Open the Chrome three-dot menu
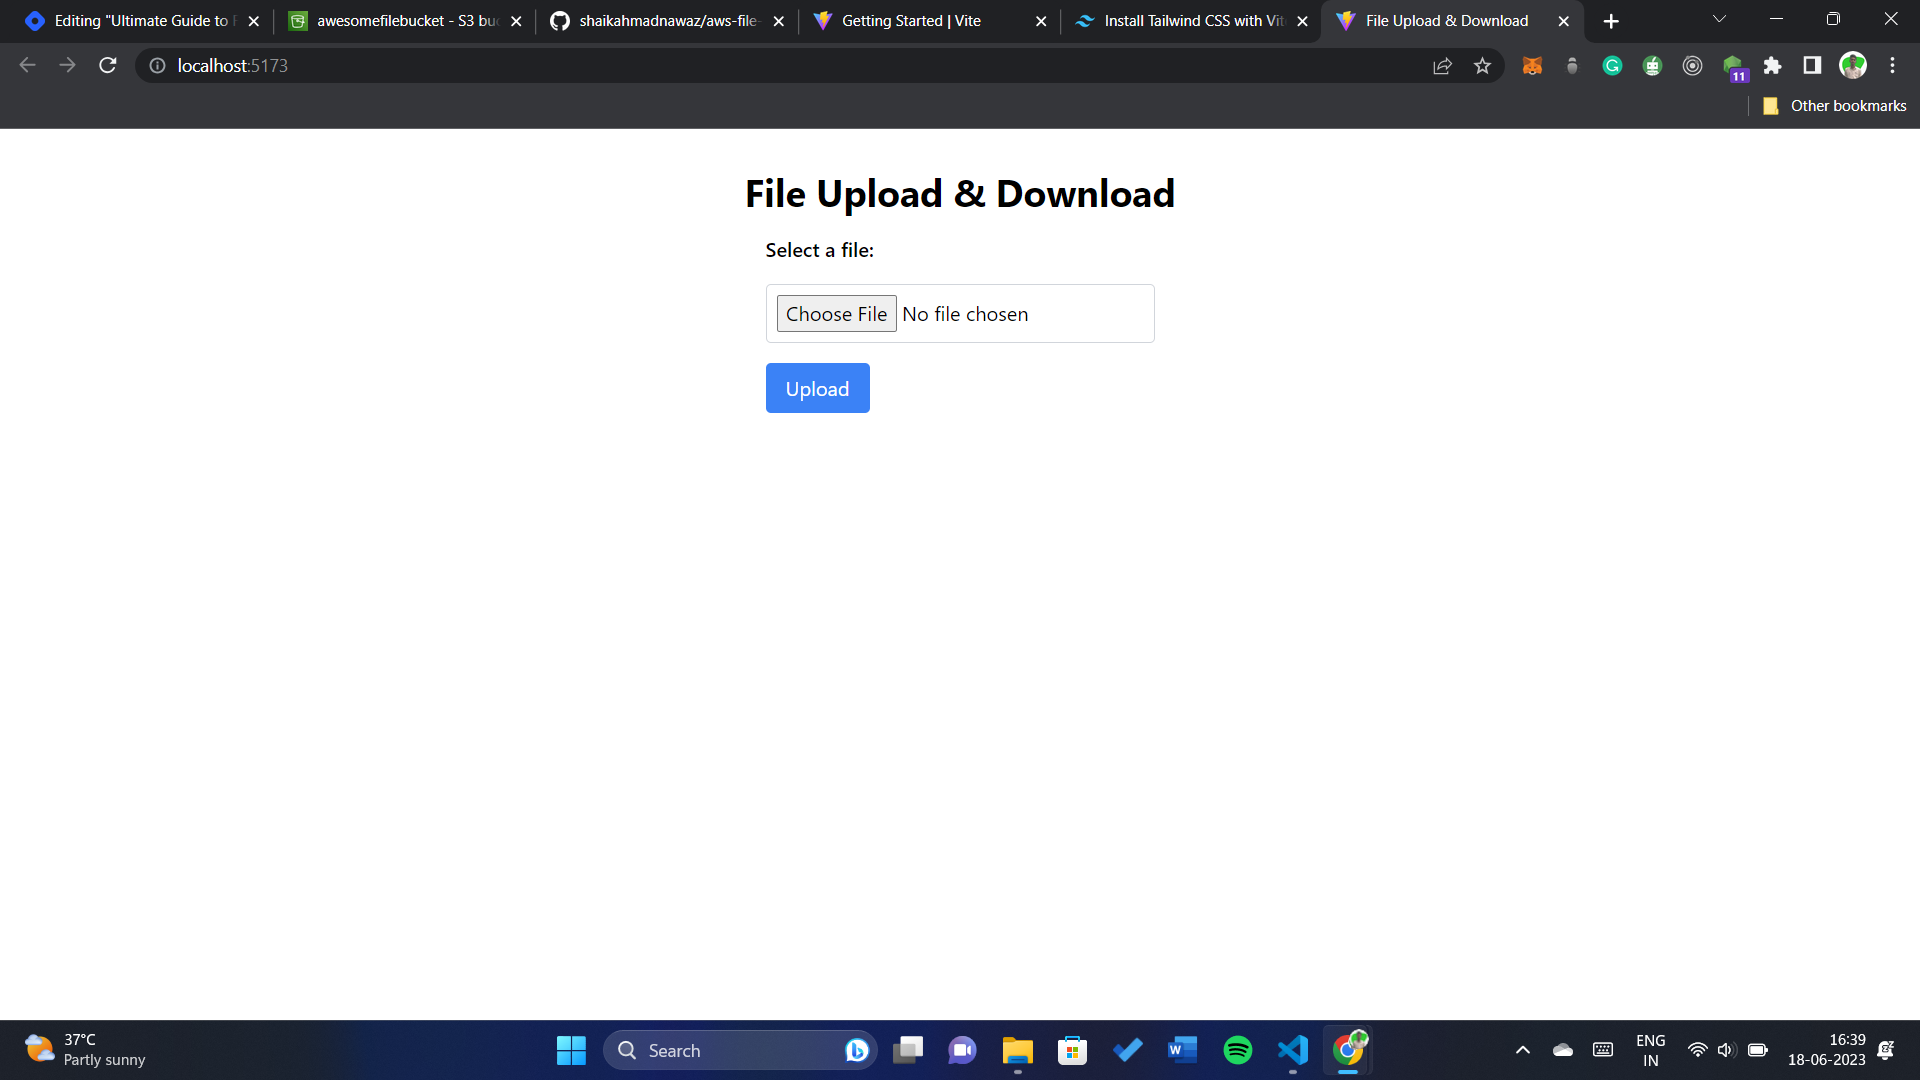 (x=1892, y=66)
